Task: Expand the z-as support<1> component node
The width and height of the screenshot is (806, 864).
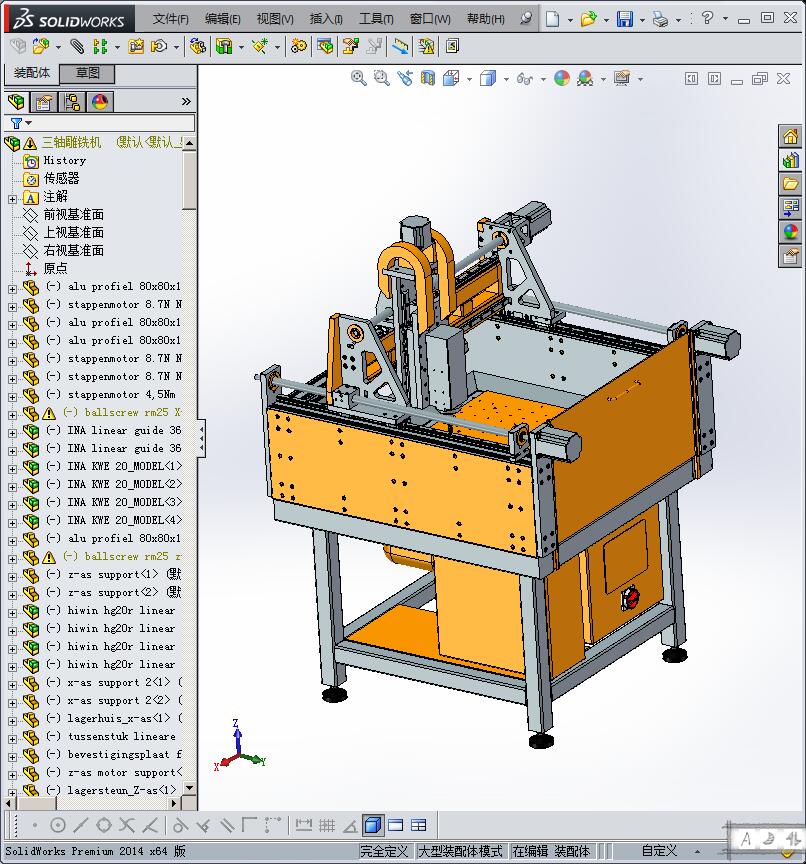Action: (12, 577)
